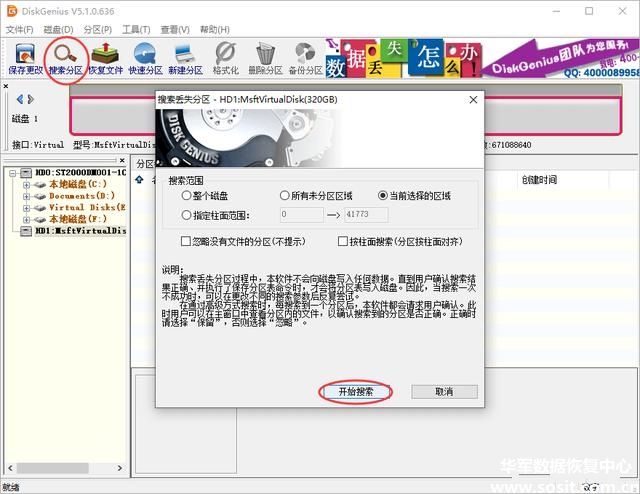This screenshot has height=494, width=640.
Task: Collapse the HD0:ST2000DM001 disk node
Action: [x=13, y=173]
